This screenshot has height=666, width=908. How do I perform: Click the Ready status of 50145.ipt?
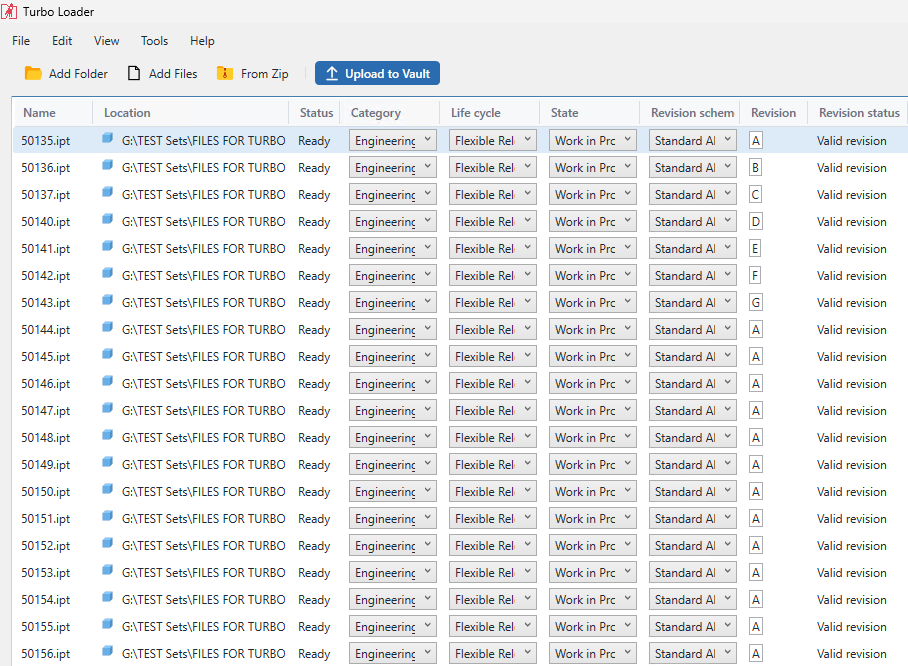(314, 357)
